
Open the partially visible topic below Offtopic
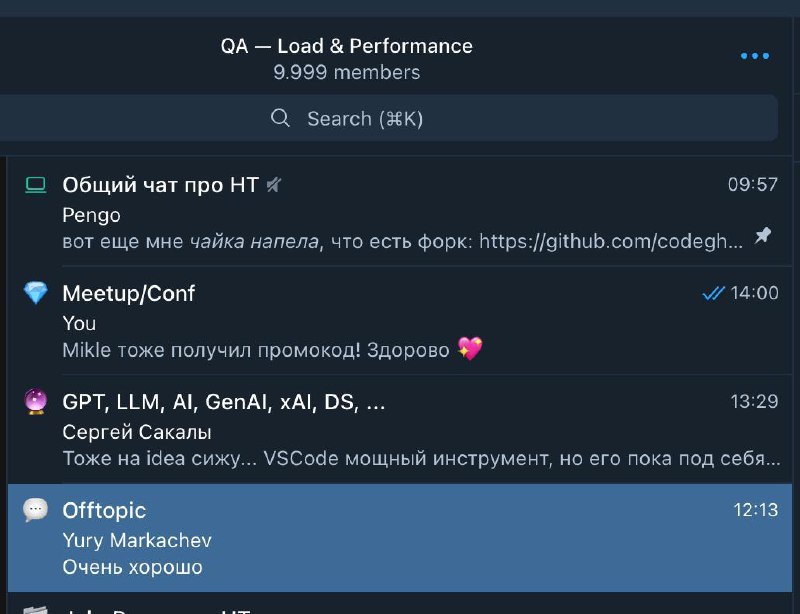tap(400, 604)
